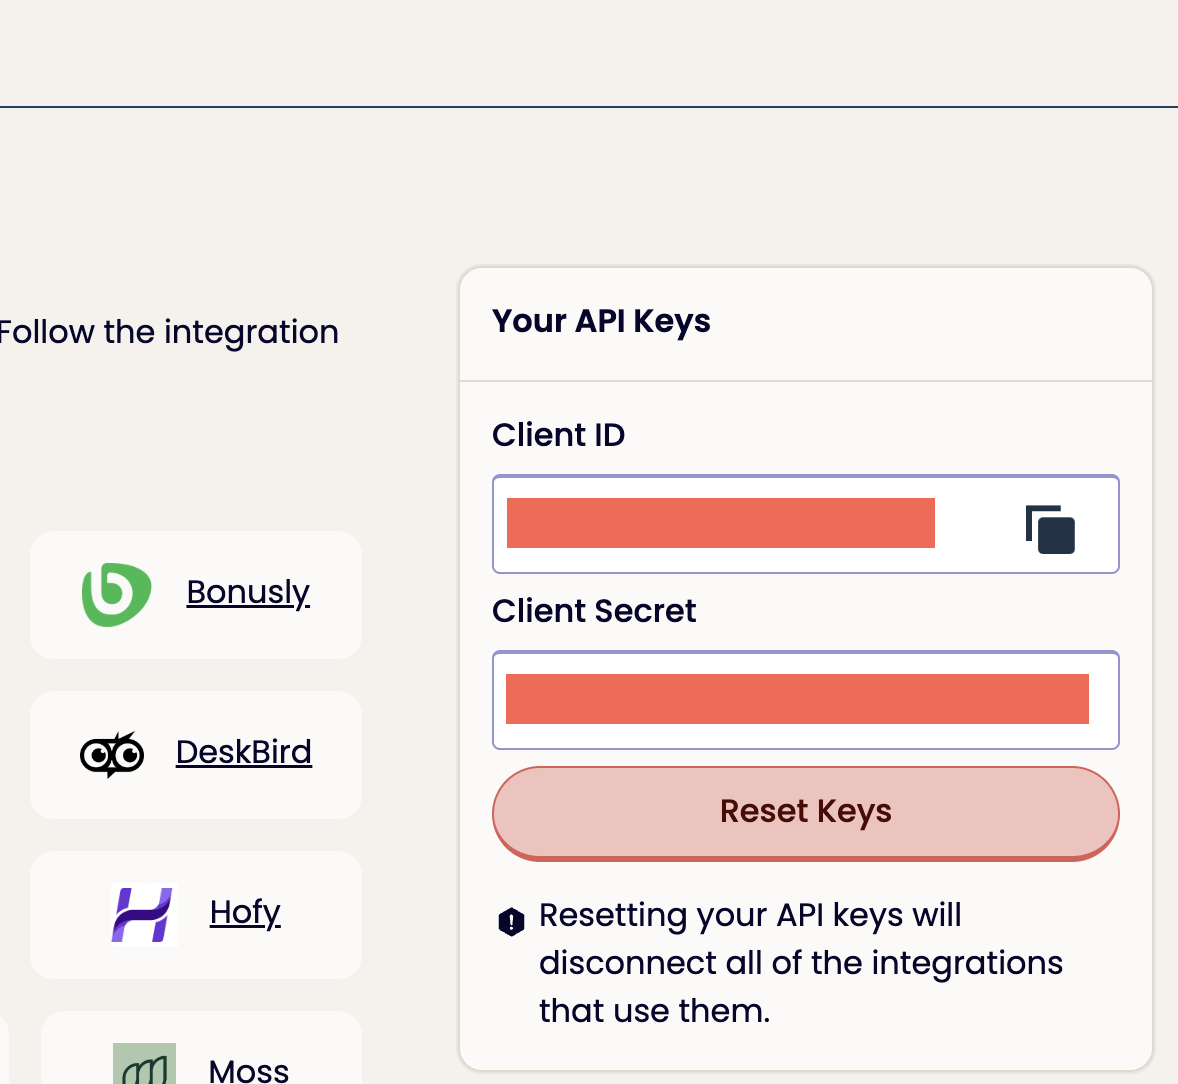
Task: Copy the Client ID to clipboard
Action: coord(1050,529)
